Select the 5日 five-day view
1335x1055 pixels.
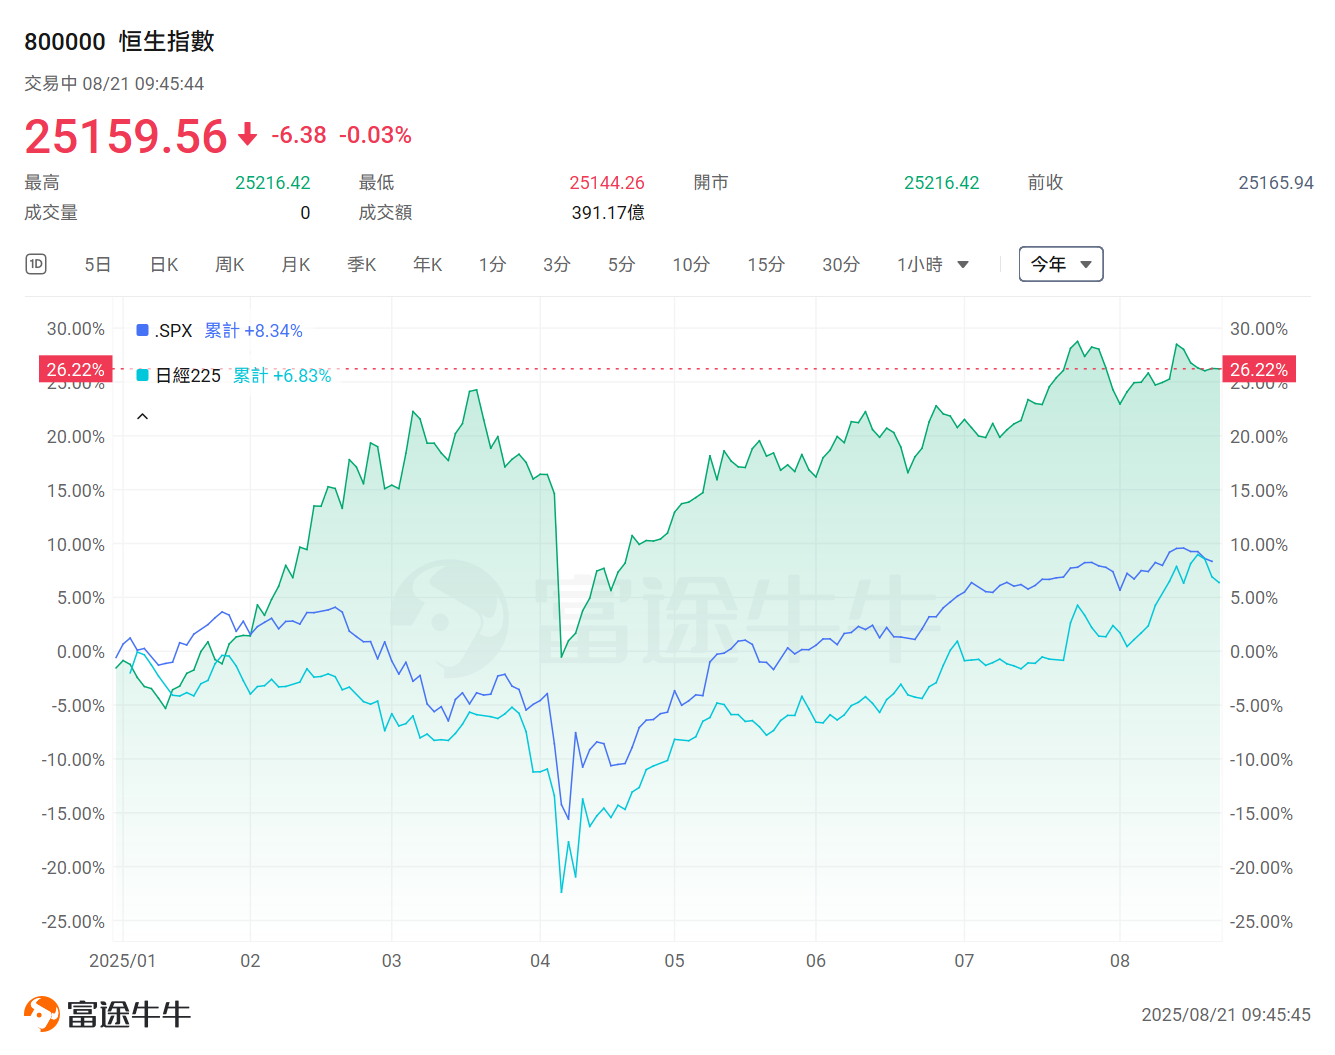[97, 264]
